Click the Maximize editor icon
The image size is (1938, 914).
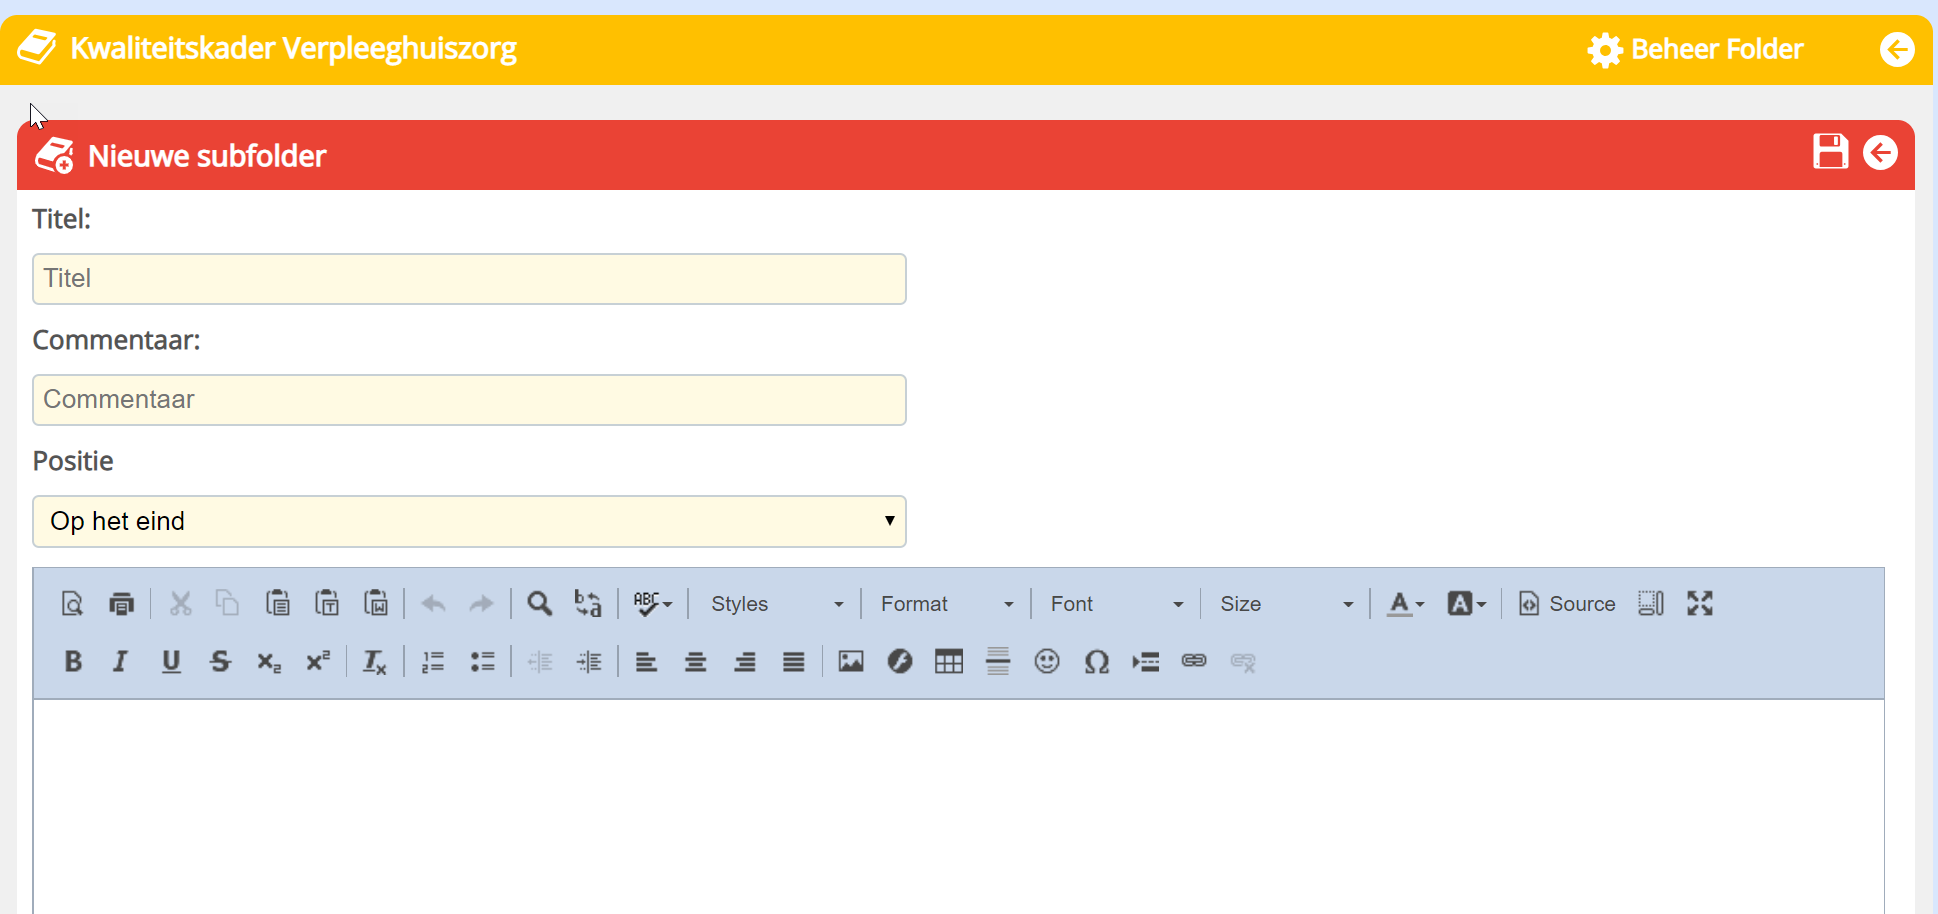pyautogui.click(x=1700, y=604)
